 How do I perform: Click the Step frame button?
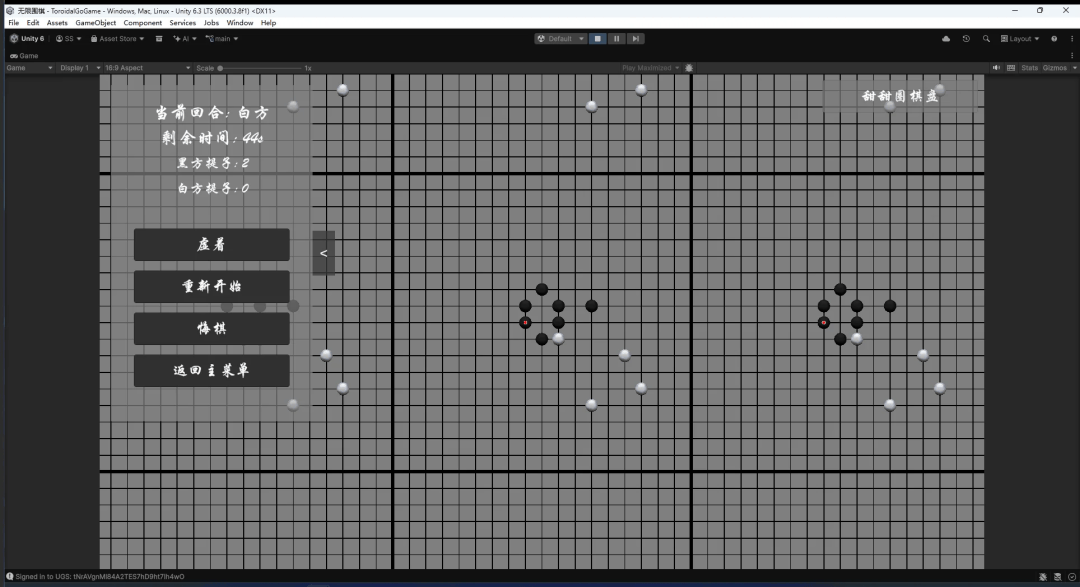[636, 39]
